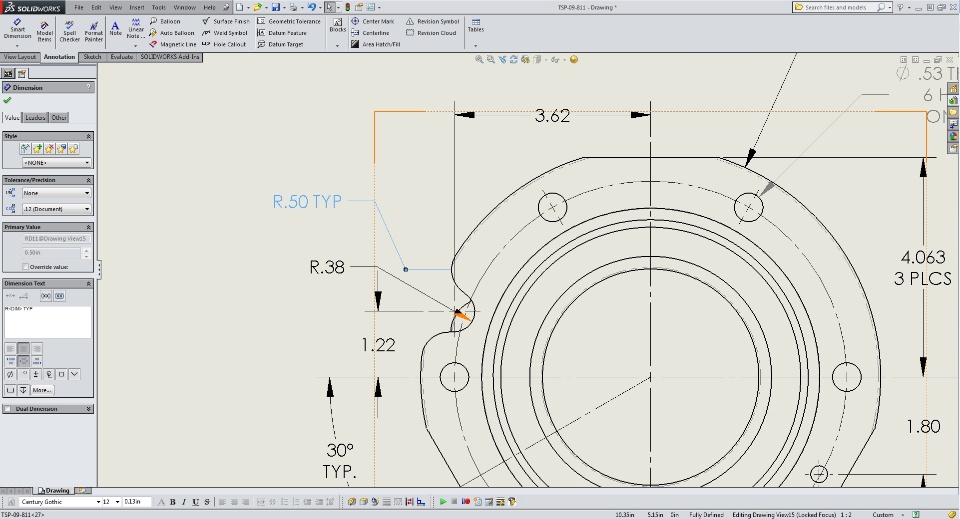Add a Revision Cloud
This screenshot has height=519, width=960.
tap(431, 33)
